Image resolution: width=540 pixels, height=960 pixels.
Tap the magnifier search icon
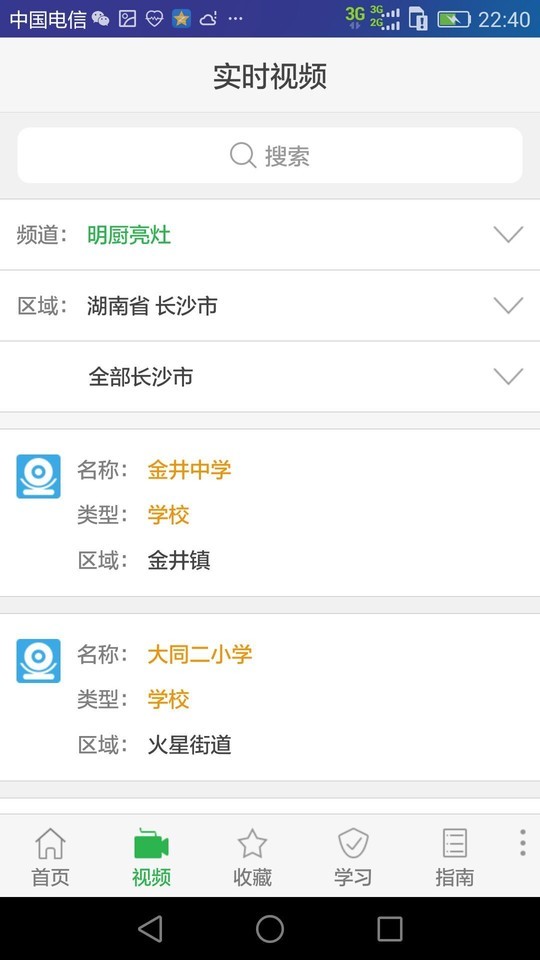coord(243,155)
